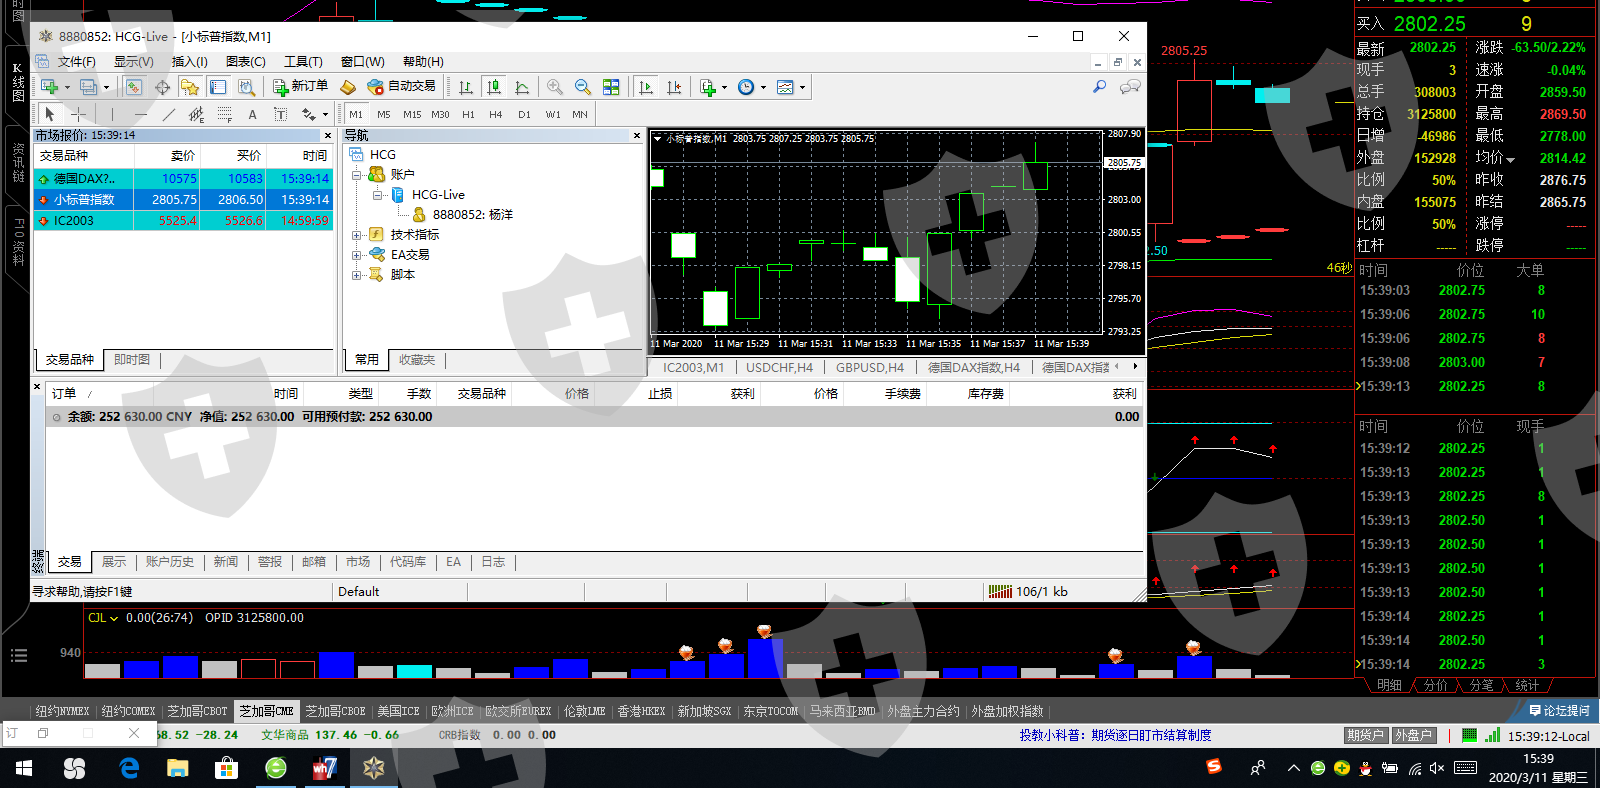Viewport: 1600px width, 788px height.
Task: Toggle the 自动交易 auto-trading button
Action: click(402, 87)
